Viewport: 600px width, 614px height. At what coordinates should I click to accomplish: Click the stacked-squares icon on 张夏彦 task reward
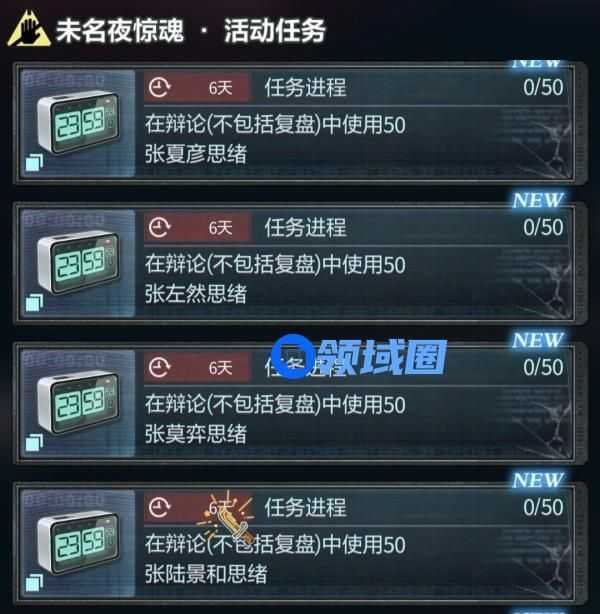point(34,163)
